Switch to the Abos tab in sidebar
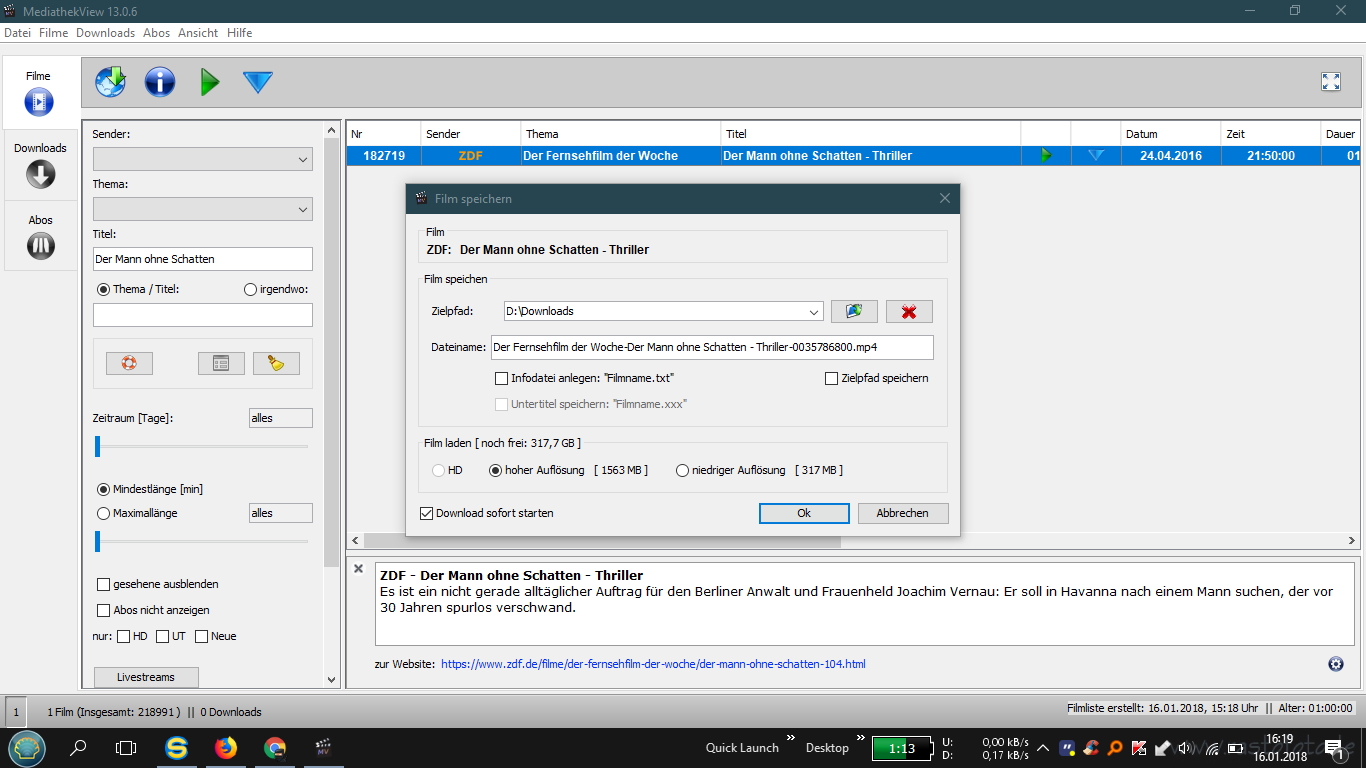This screenshot has width=1366, height=768. click(41, 236)
